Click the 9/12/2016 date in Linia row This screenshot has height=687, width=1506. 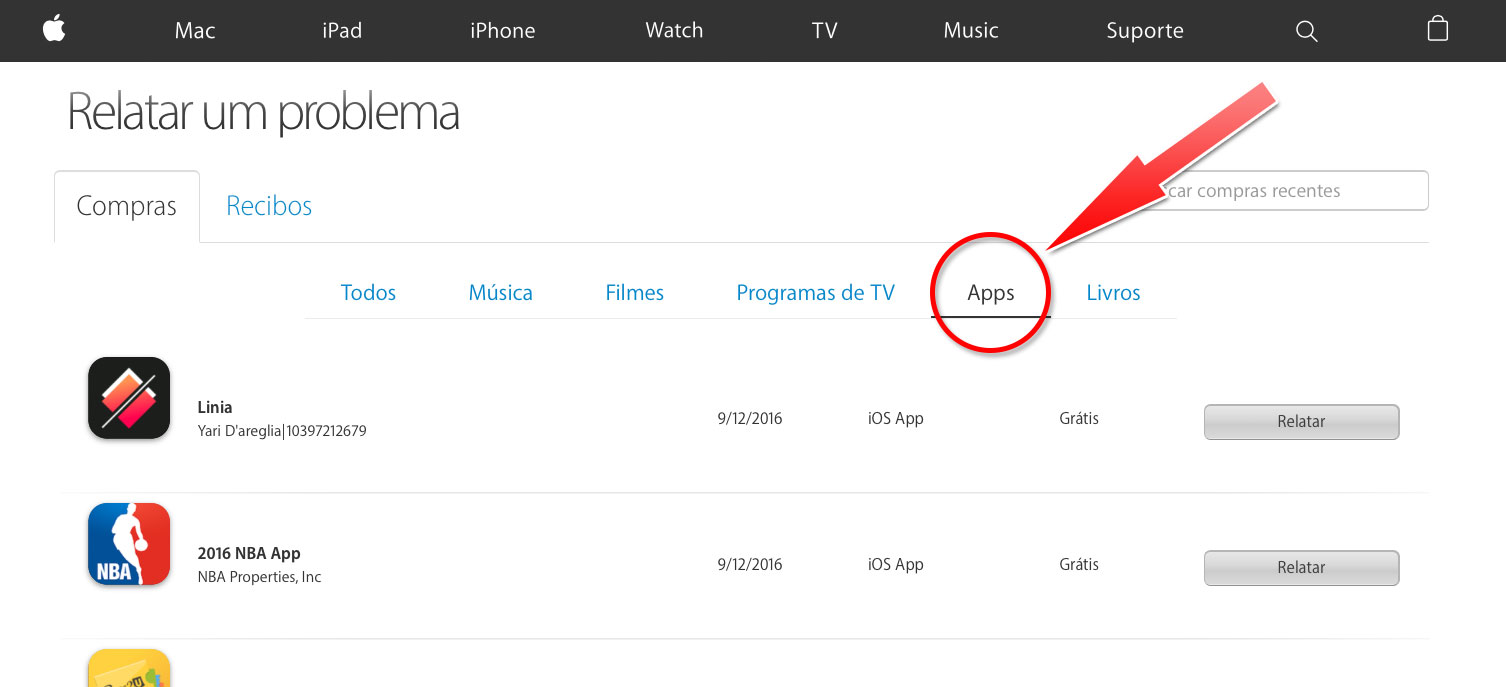click(x=750, y=419)
